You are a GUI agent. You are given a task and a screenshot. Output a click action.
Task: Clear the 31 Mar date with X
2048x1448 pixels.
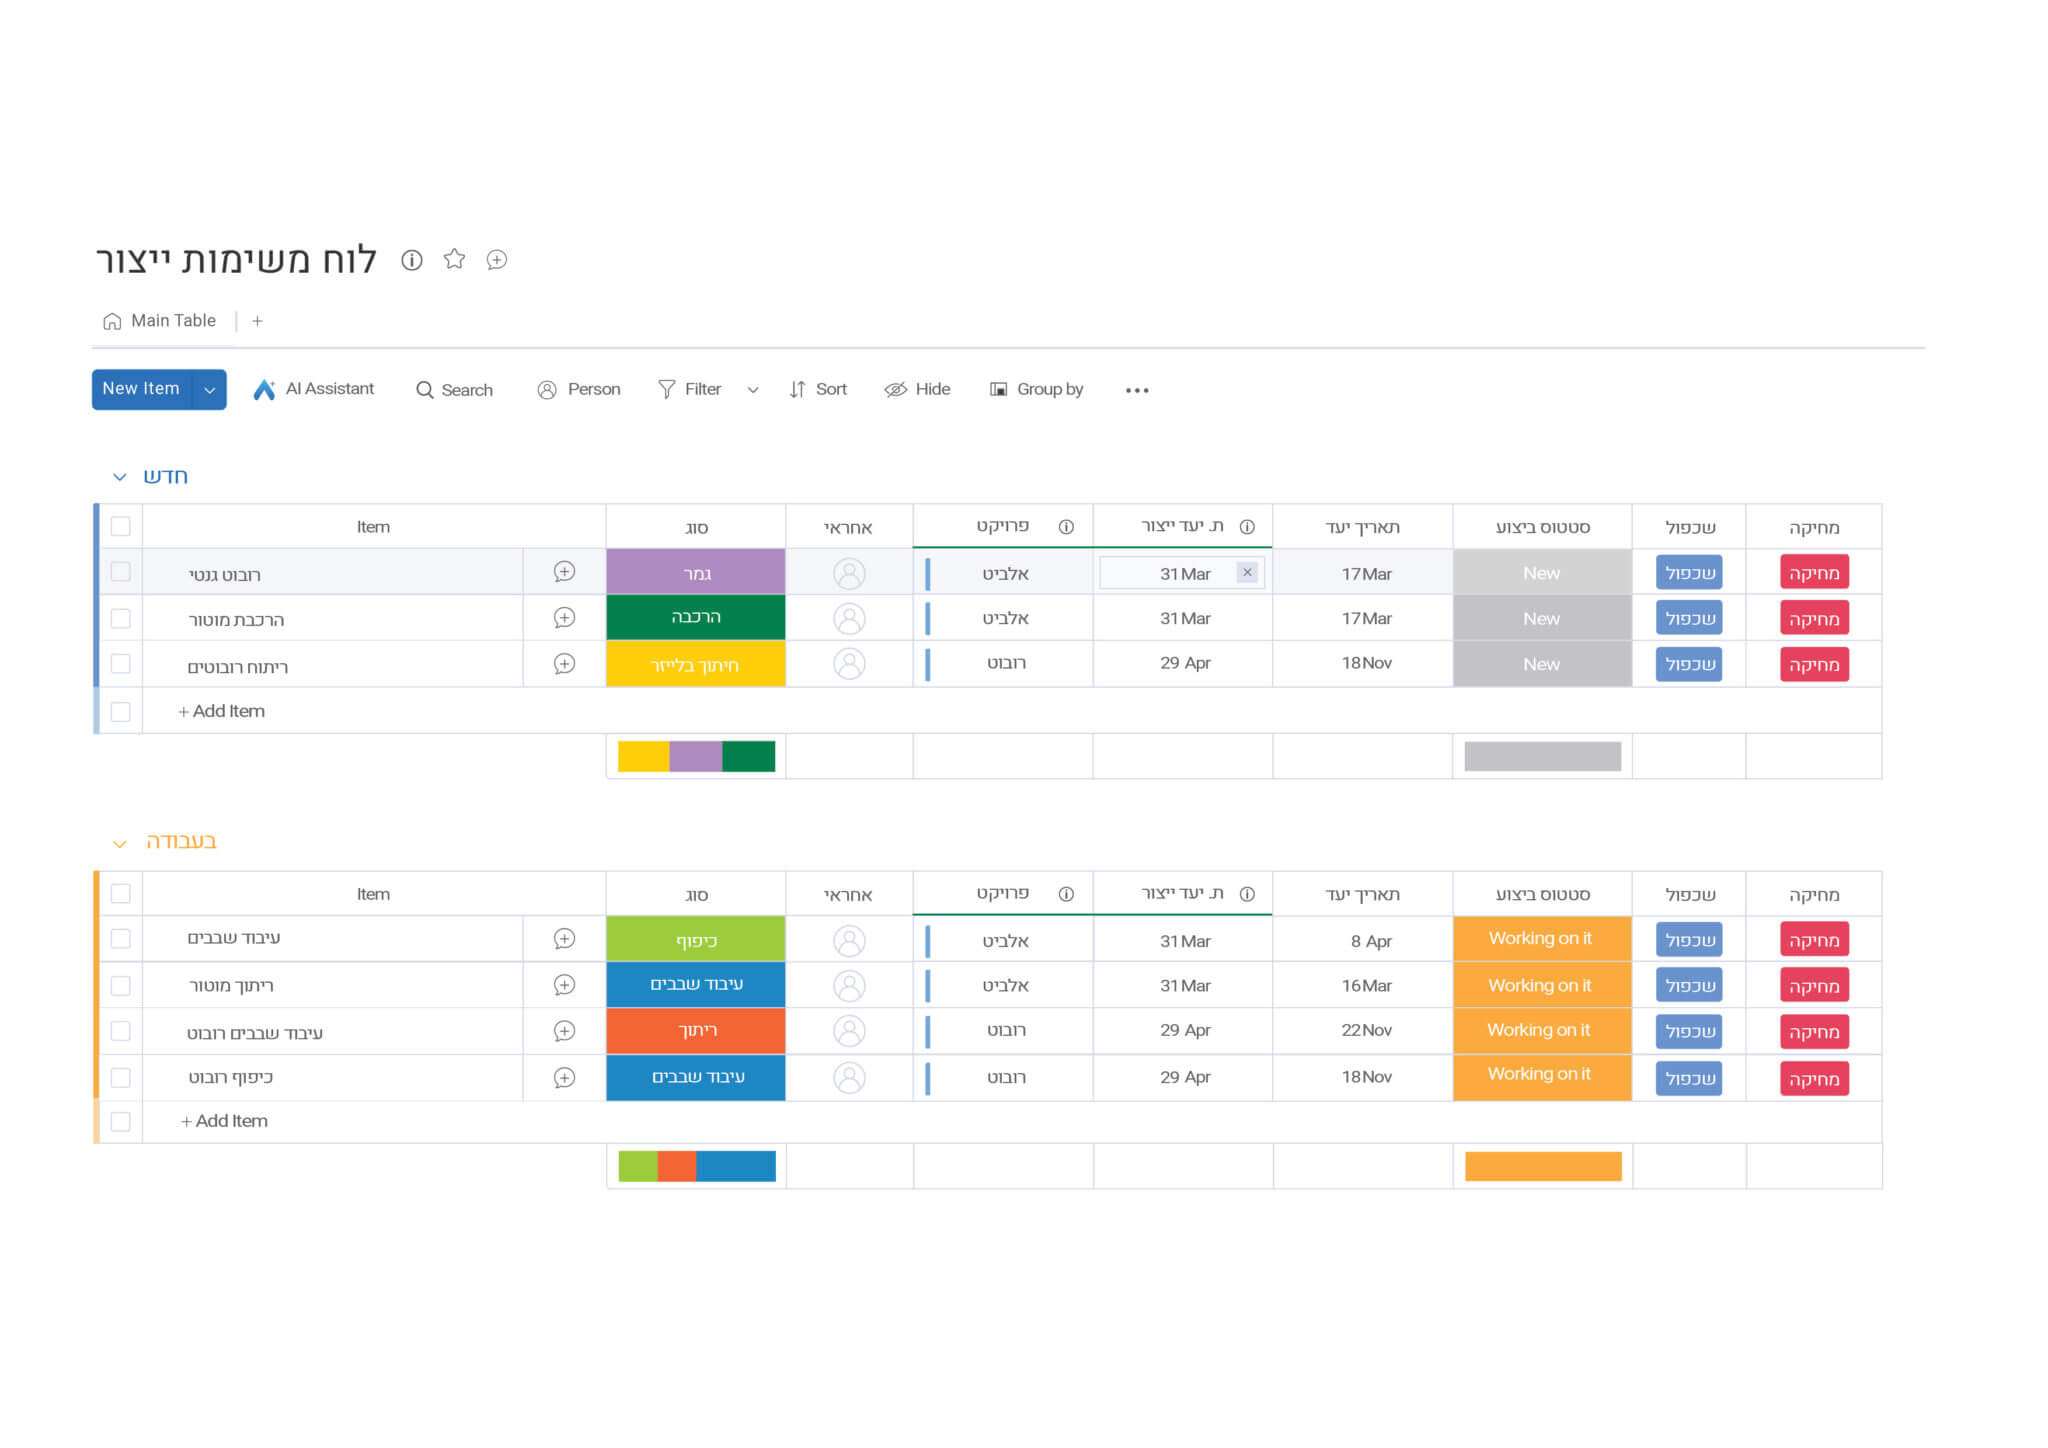[x=1247, y=573]
